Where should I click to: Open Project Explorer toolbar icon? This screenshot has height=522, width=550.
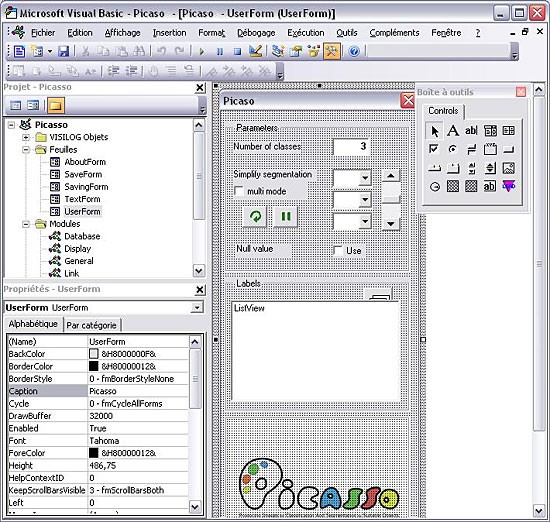pyautogui.click(x=278, y=52)
